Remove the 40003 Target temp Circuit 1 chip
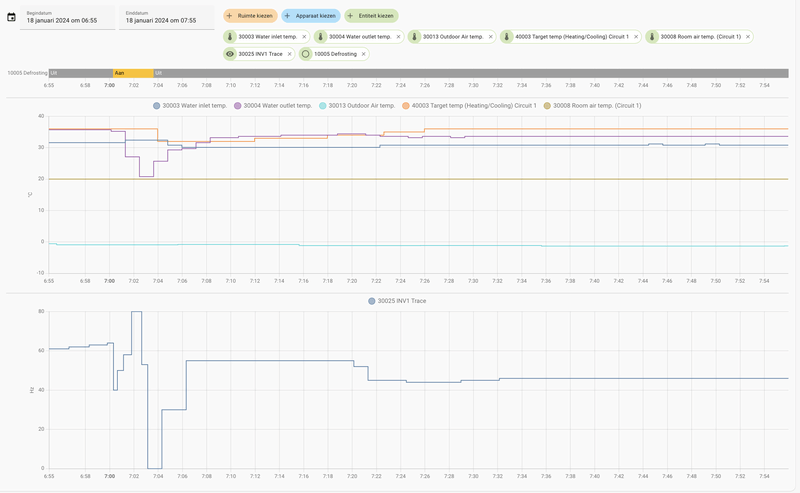 coord(636,37)
